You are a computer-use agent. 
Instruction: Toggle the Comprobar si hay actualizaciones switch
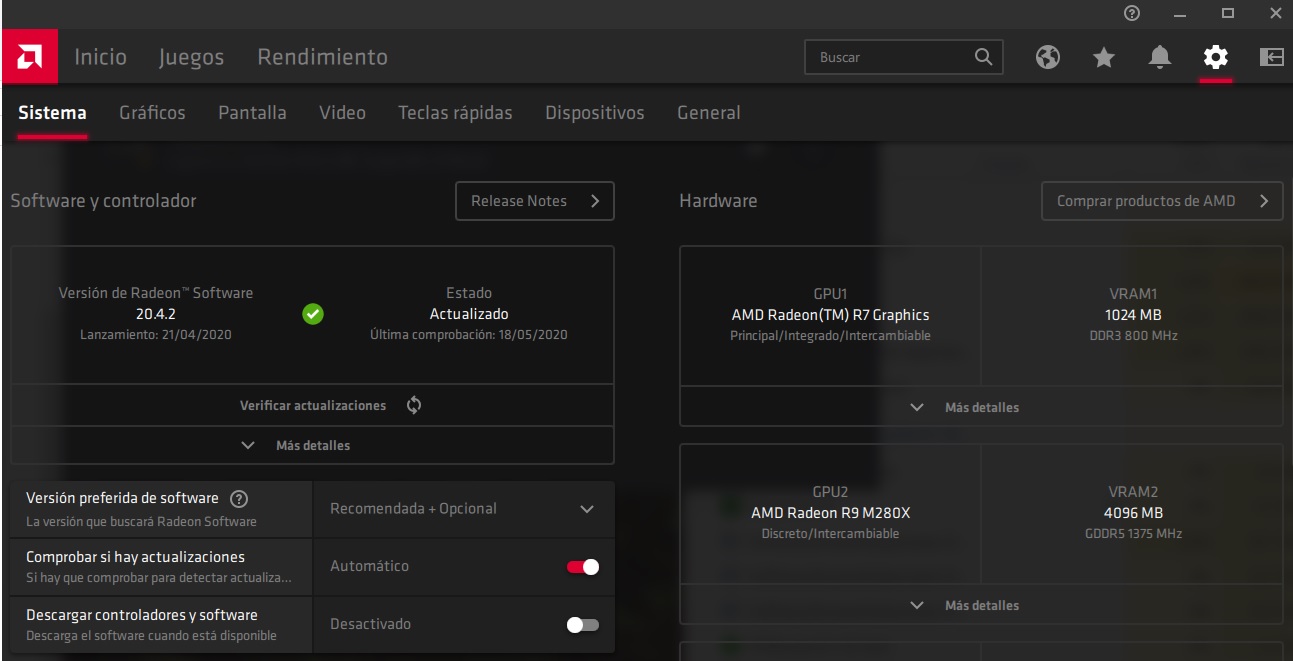[x=583, y=567]
